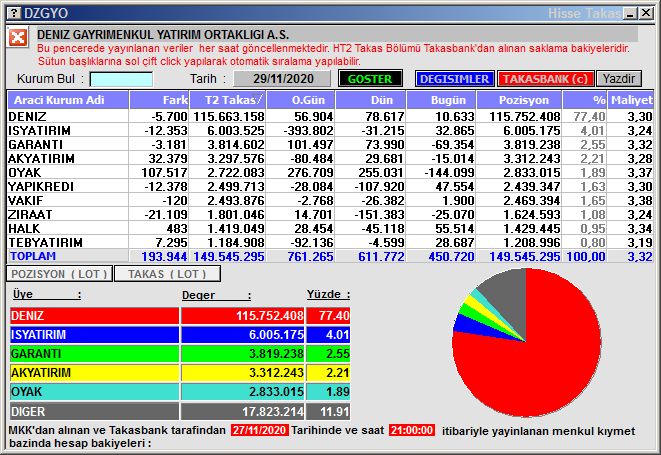This screenshot has width=661, height=455.
Task: Click the blue ISYATIRIM legend row
Action: 180,334
